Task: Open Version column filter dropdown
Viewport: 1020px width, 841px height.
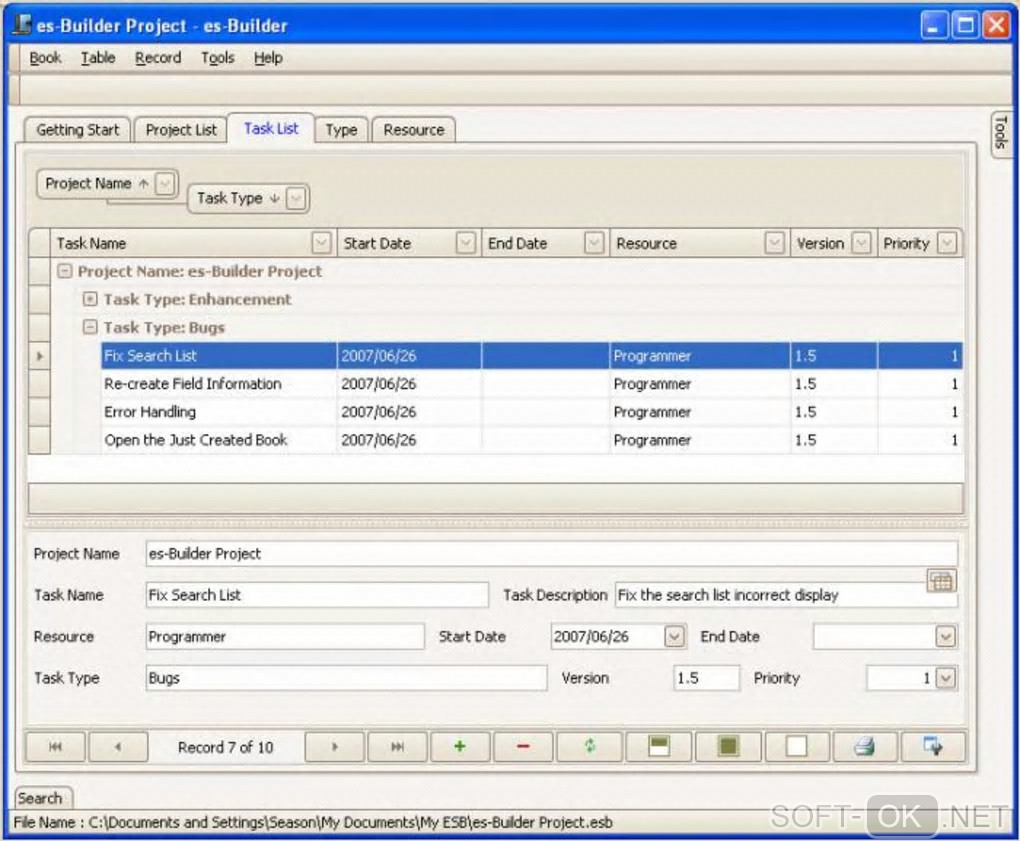Action: pos(861,243)
